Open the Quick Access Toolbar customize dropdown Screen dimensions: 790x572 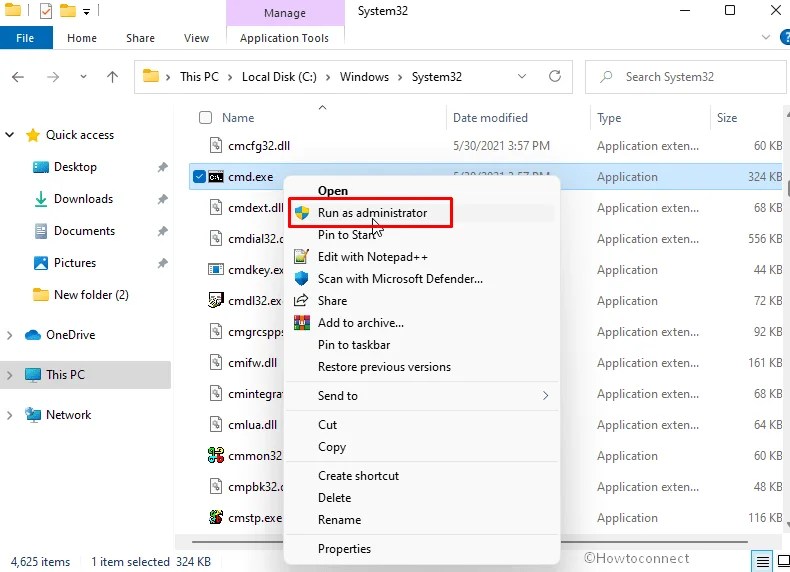coord(87,11)
